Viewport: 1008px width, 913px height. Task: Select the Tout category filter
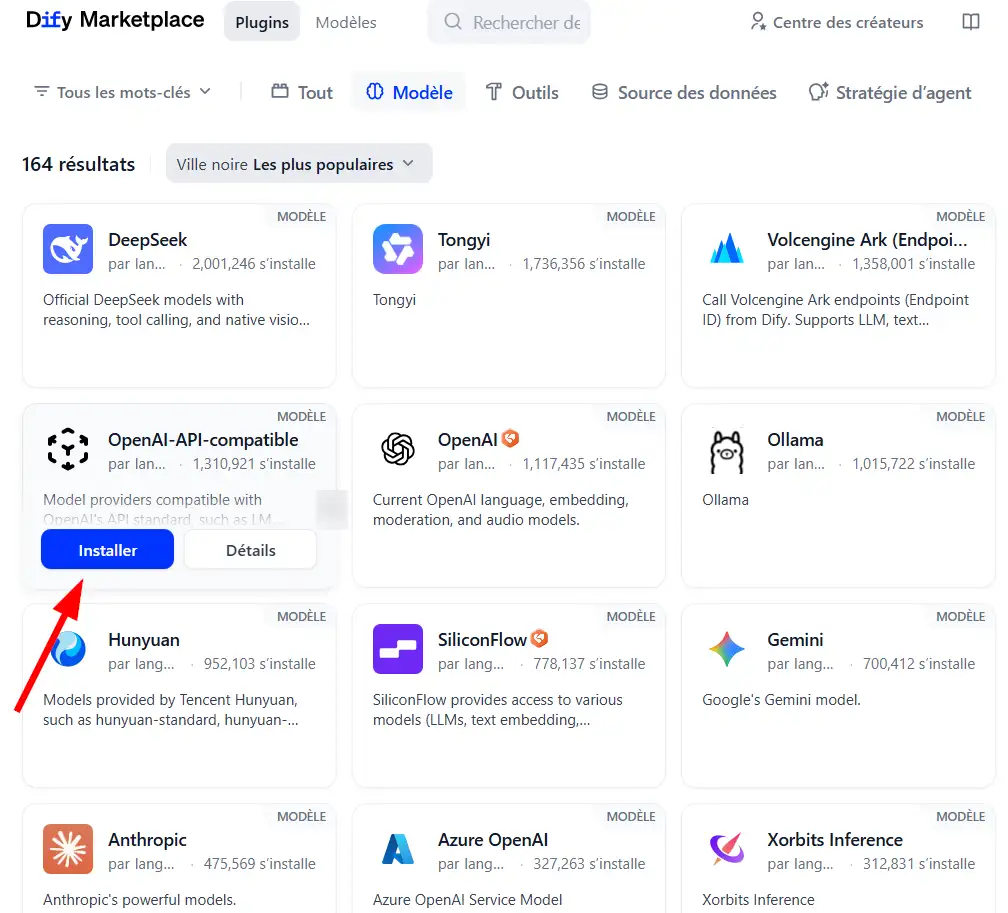[302, 92]
